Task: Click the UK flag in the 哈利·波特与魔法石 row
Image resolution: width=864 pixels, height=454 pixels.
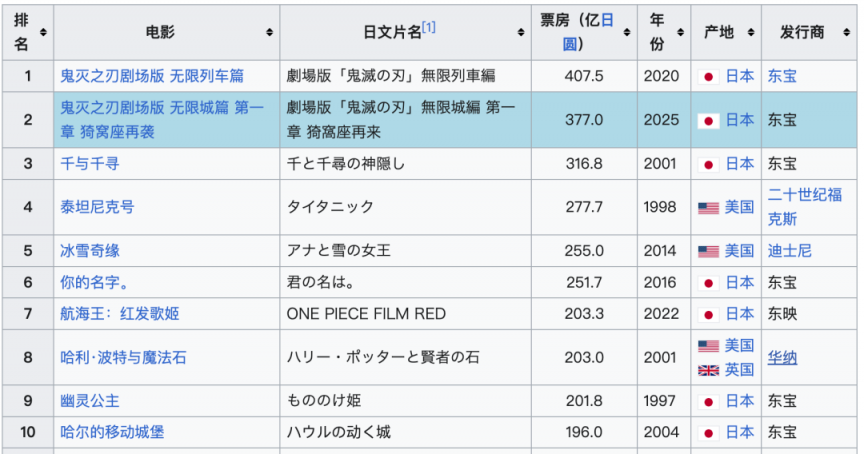Action: (708, 370)
